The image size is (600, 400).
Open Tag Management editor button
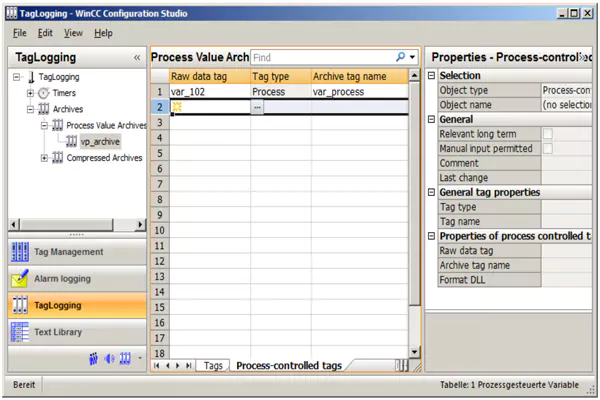(x=77, y=252)
